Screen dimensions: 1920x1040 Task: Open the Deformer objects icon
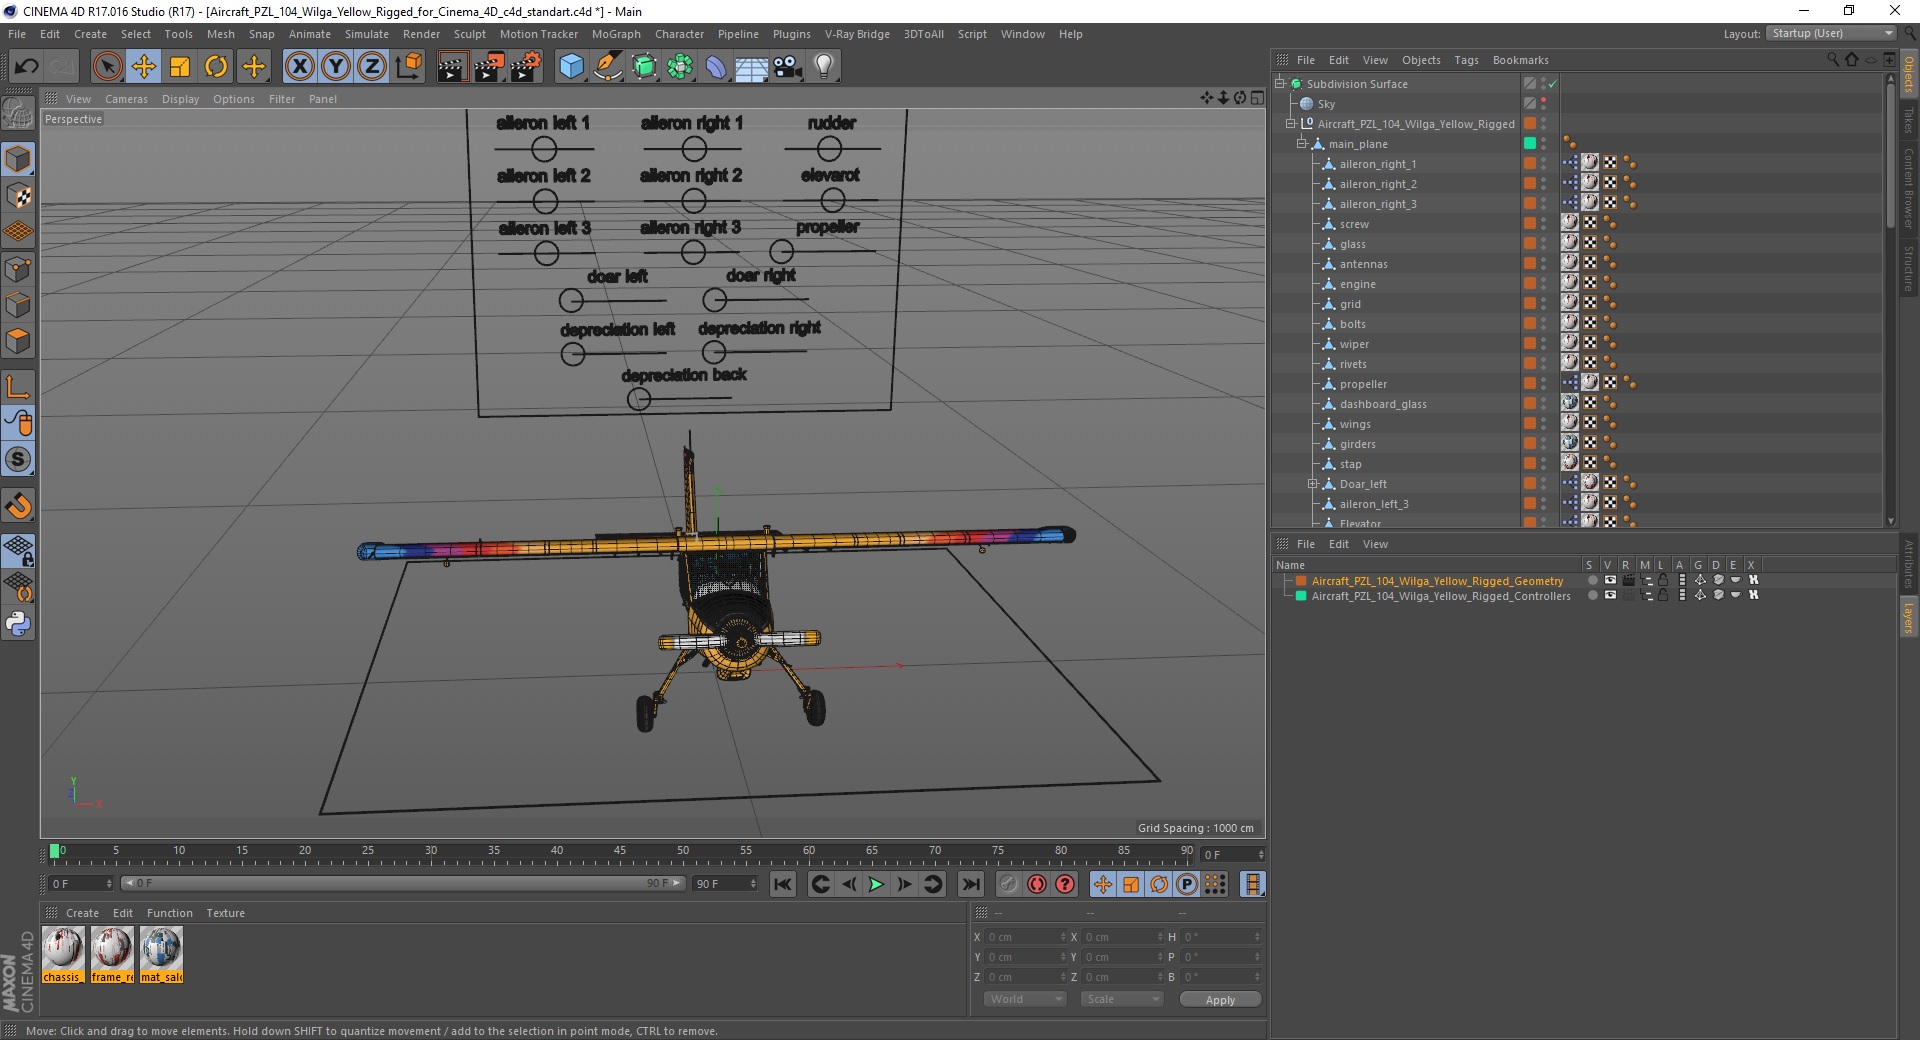(x=716, y=67)
